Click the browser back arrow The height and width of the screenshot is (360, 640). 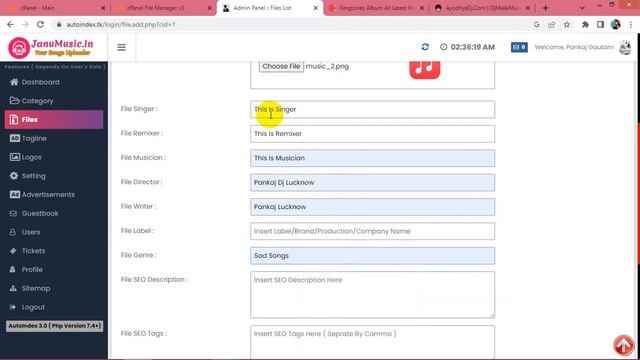coord(11,24)
